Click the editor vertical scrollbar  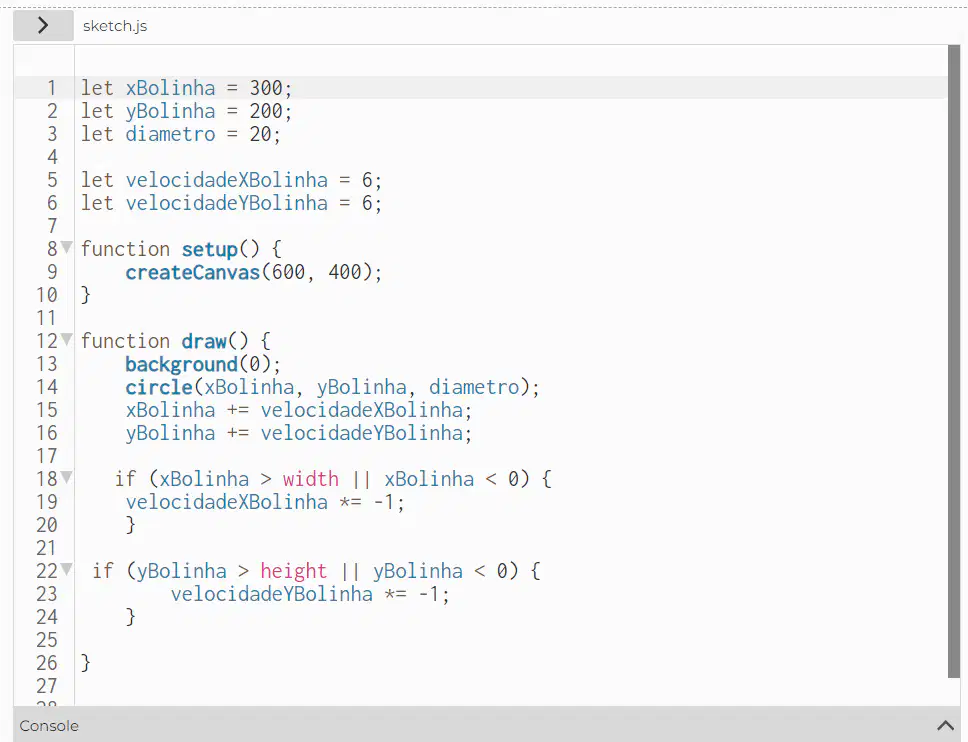pos(954,361)
